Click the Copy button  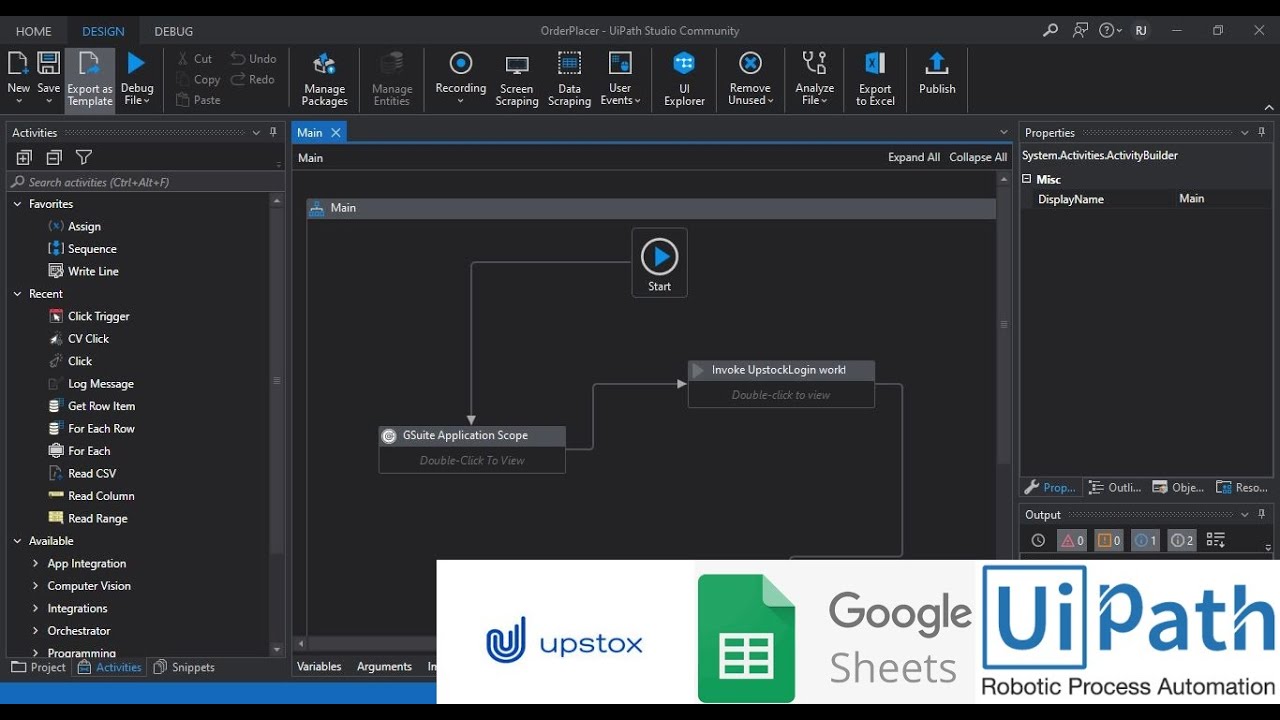(198, 80)
